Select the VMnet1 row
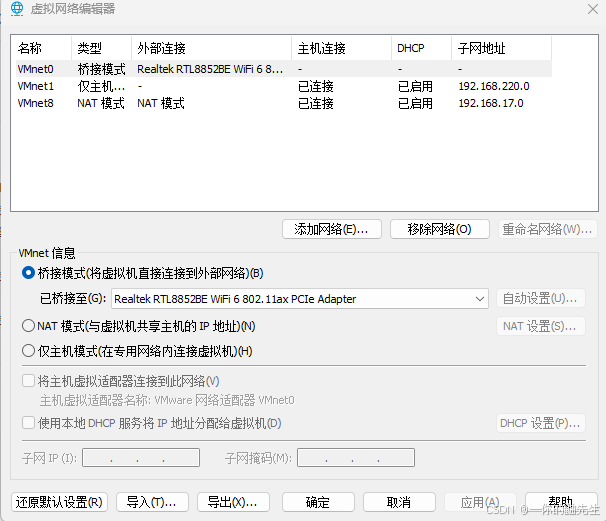The height and width of the screenshot is (521, 606). [284, 86]
